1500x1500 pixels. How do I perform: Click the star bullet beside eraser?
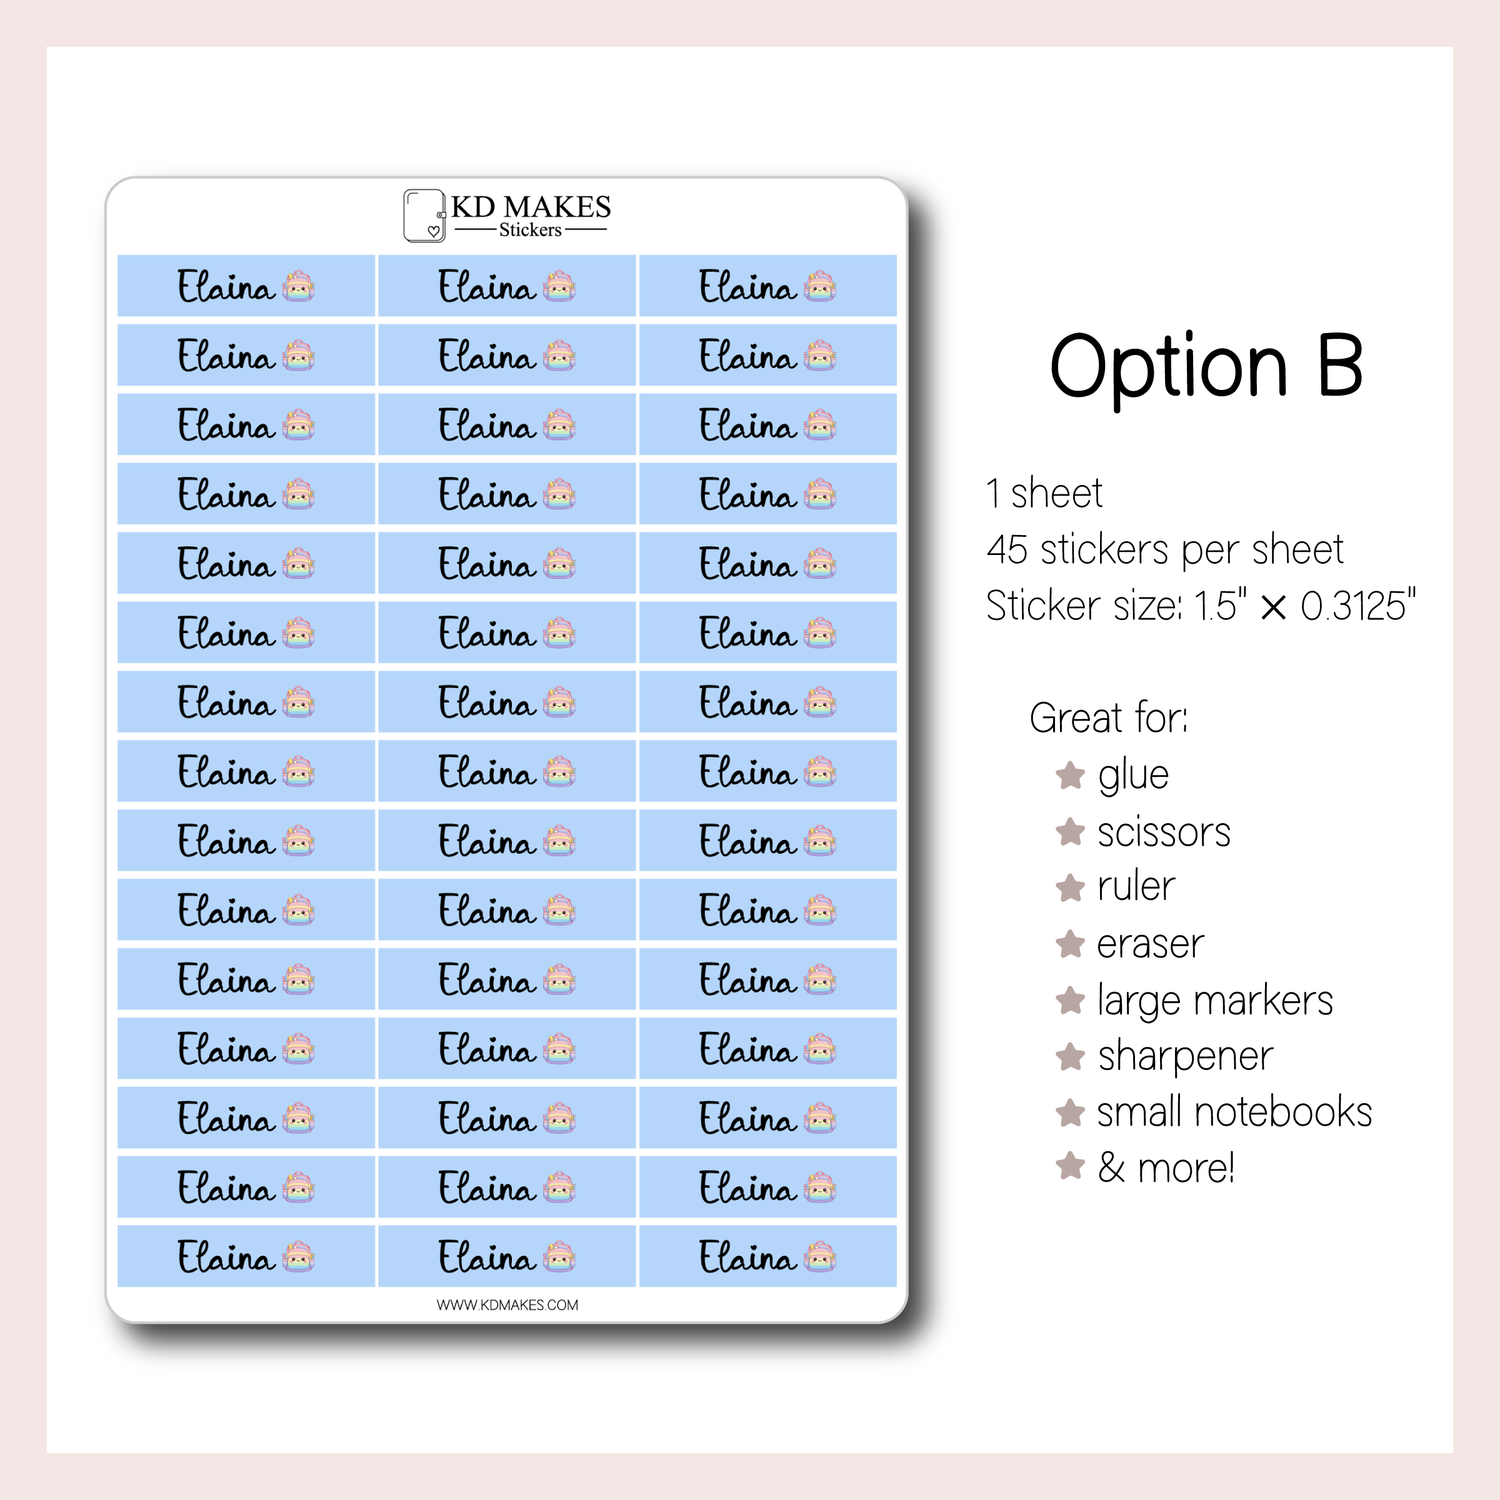click(1070, 943)
